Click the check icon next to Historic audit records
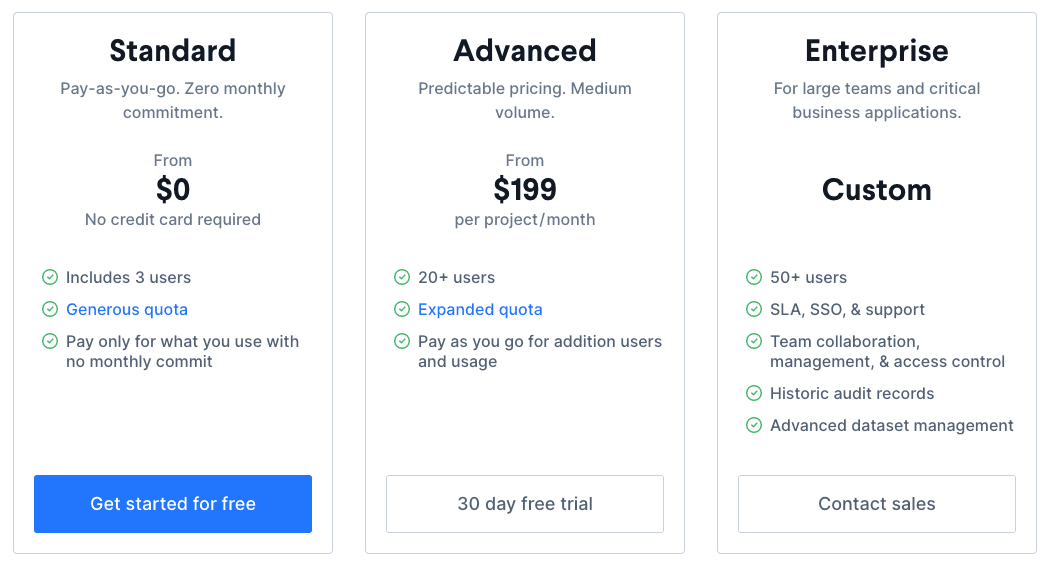The width and height of the screenshot is (1049, 564). pyautogui.click(x=754, y=393)
